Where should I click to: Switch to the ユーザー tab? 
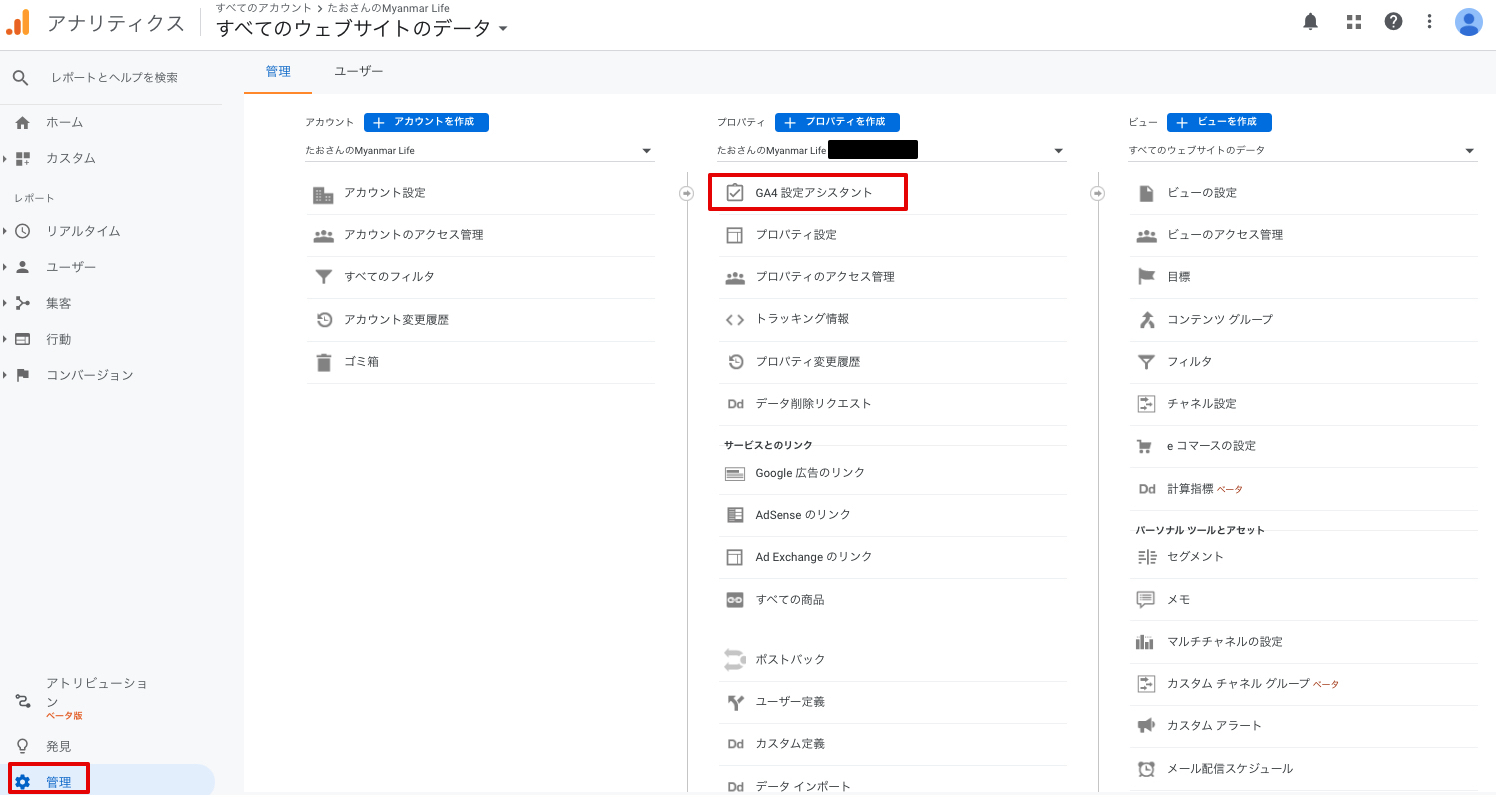(358, 72)
